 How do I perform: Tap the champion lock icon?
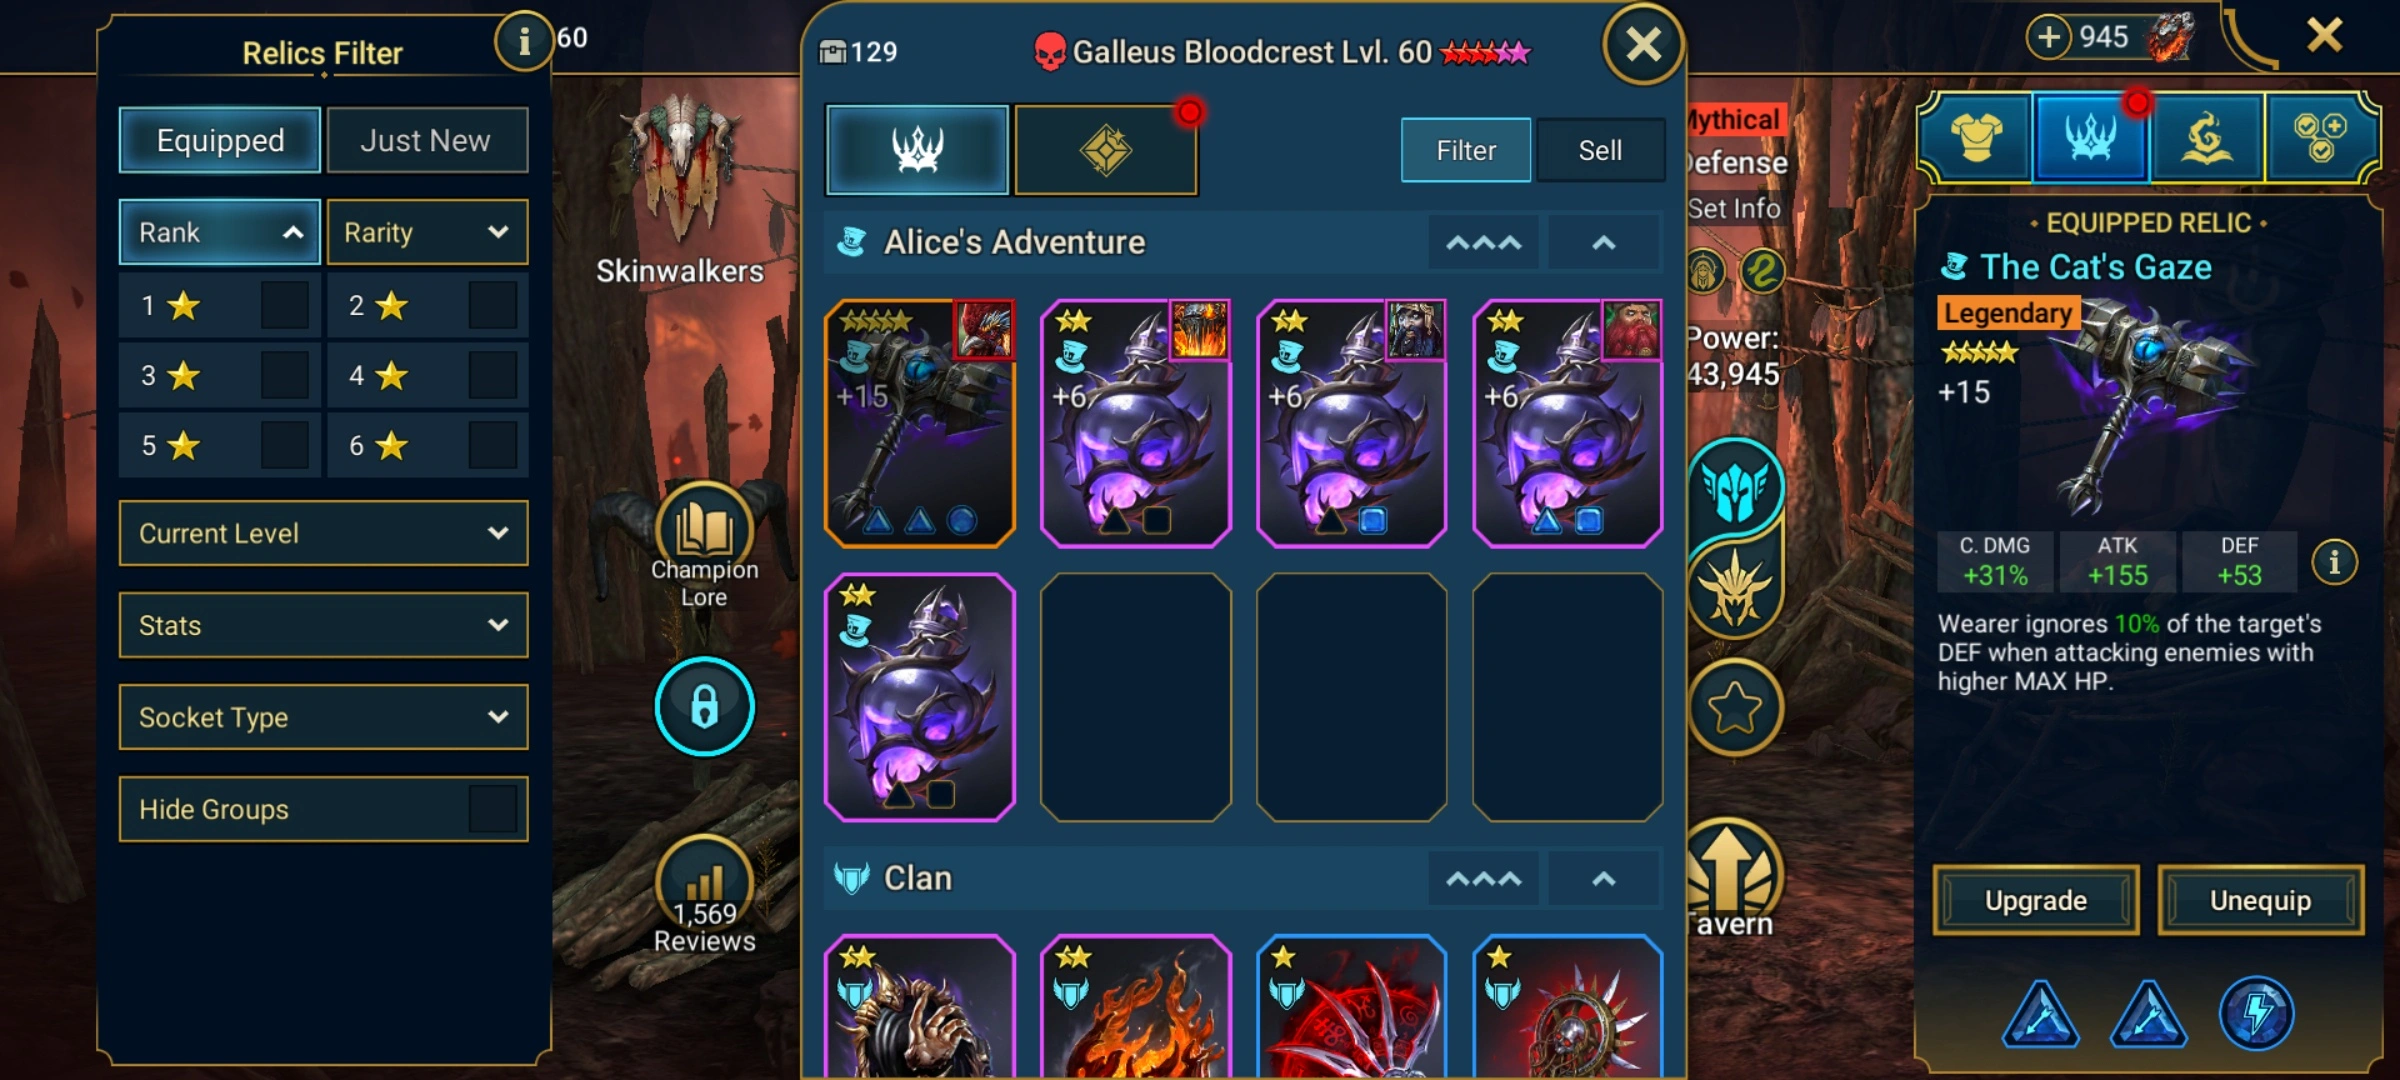[704, 706]
